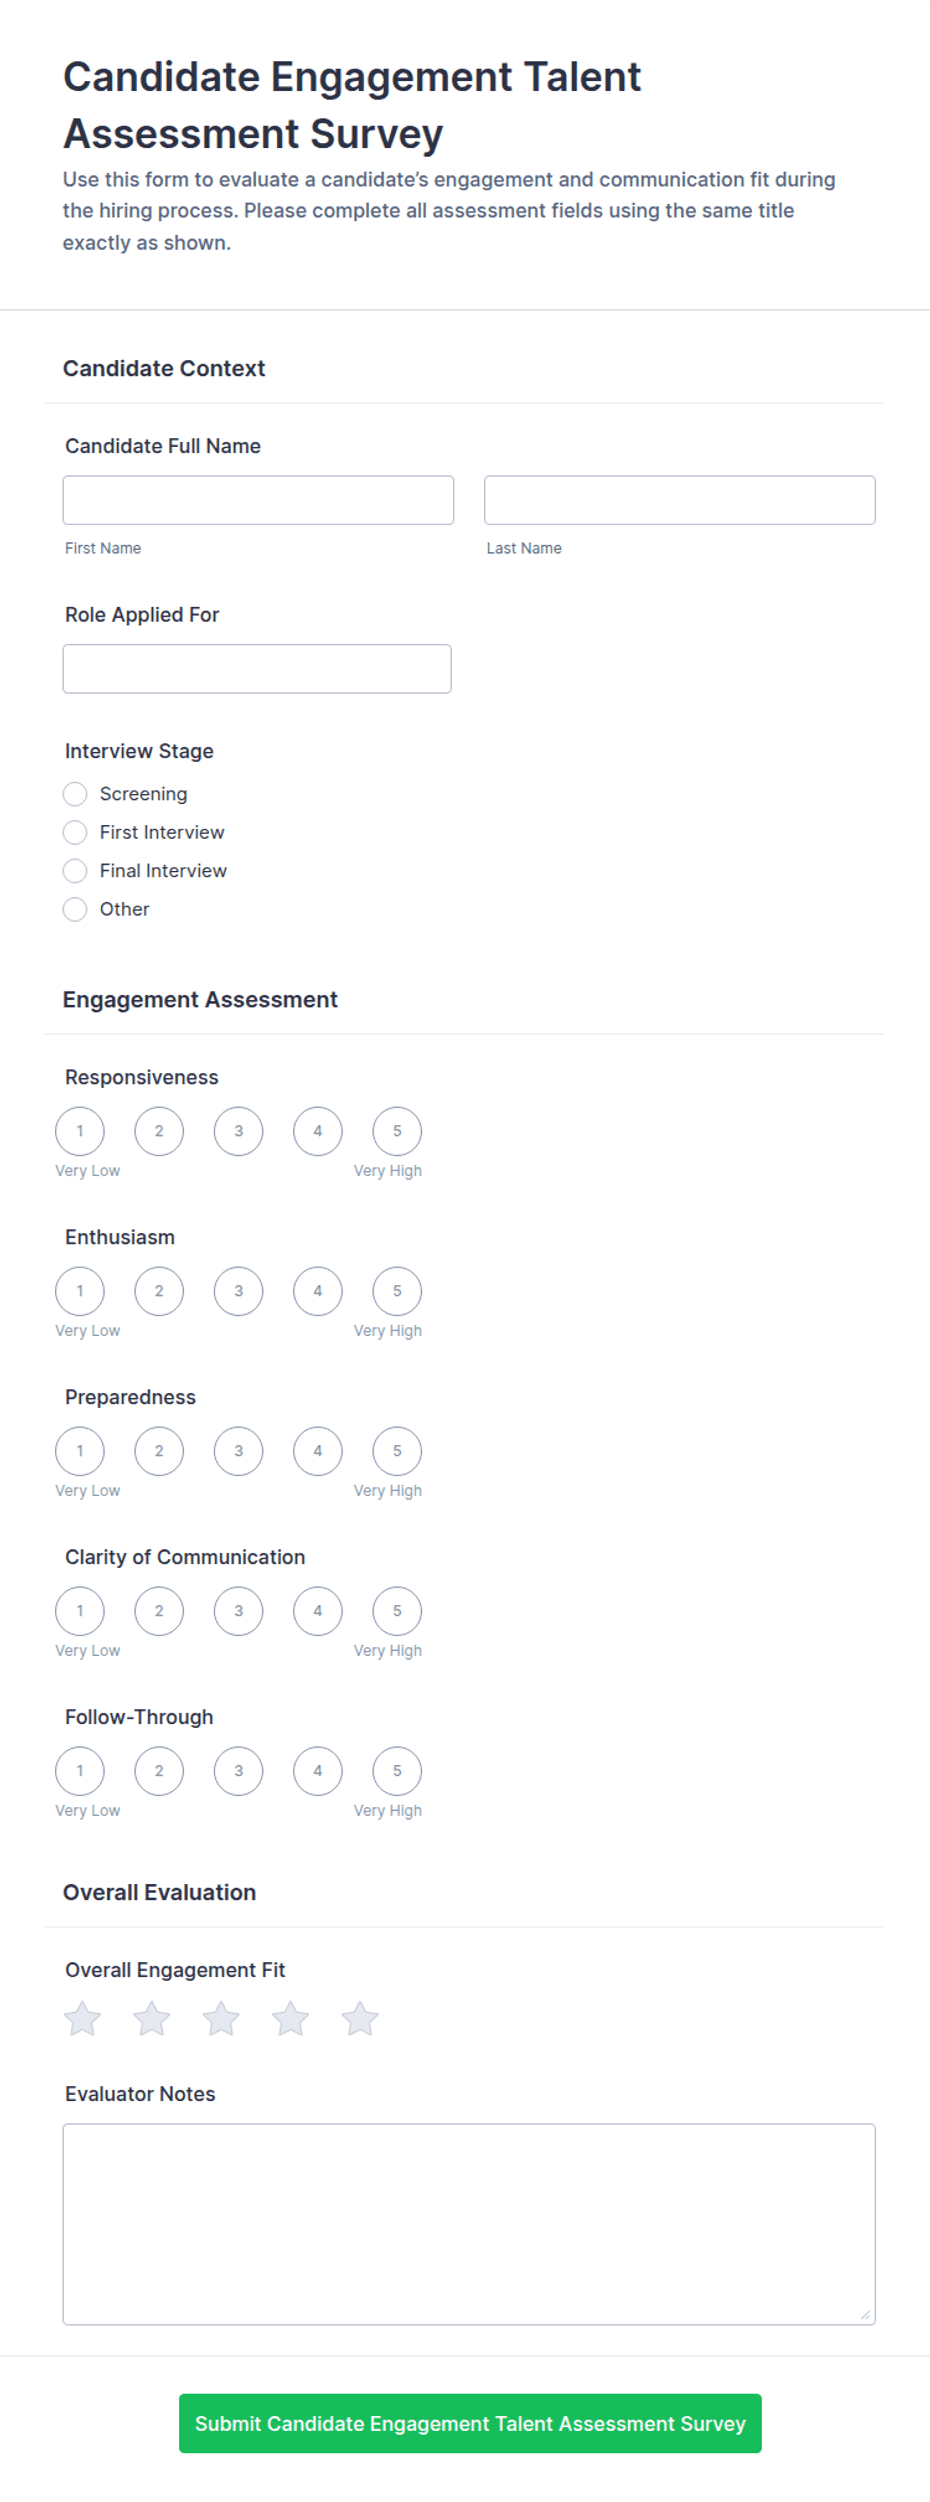Give five stars for Overall Engagement Fit
930x2502 pixels.
tap(360, 2018)
